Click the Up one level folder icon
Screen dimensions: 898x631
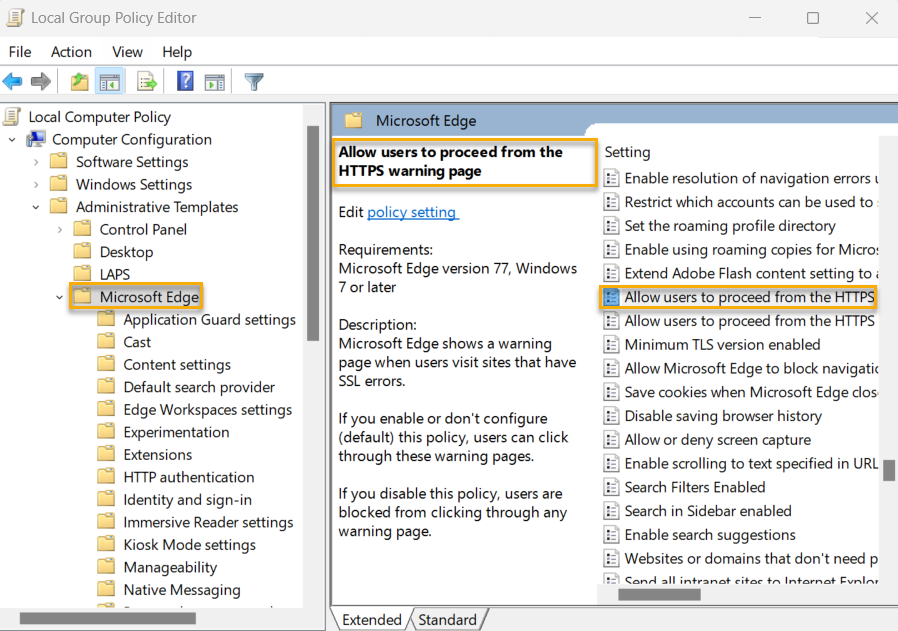click(x=78, y=81)
